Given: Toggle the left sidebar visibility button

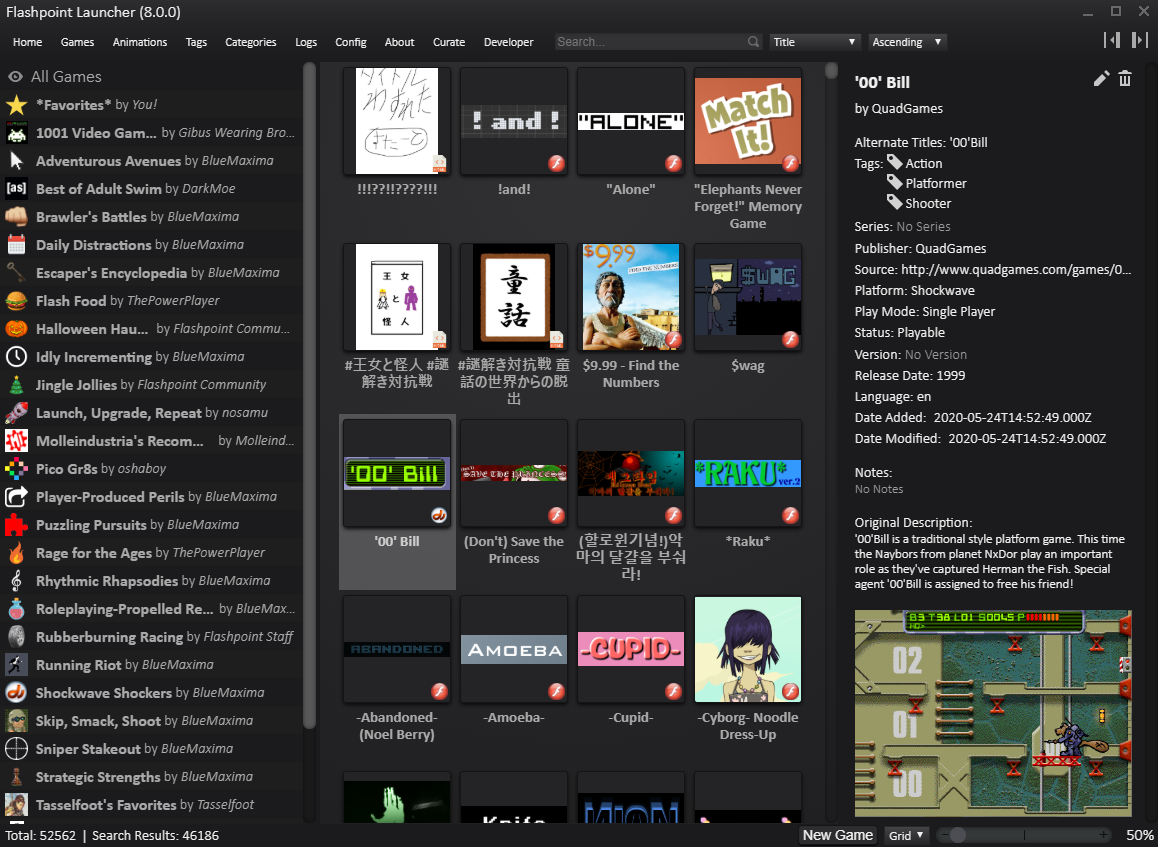Looking at the screenshot, I should point(1111,40).
